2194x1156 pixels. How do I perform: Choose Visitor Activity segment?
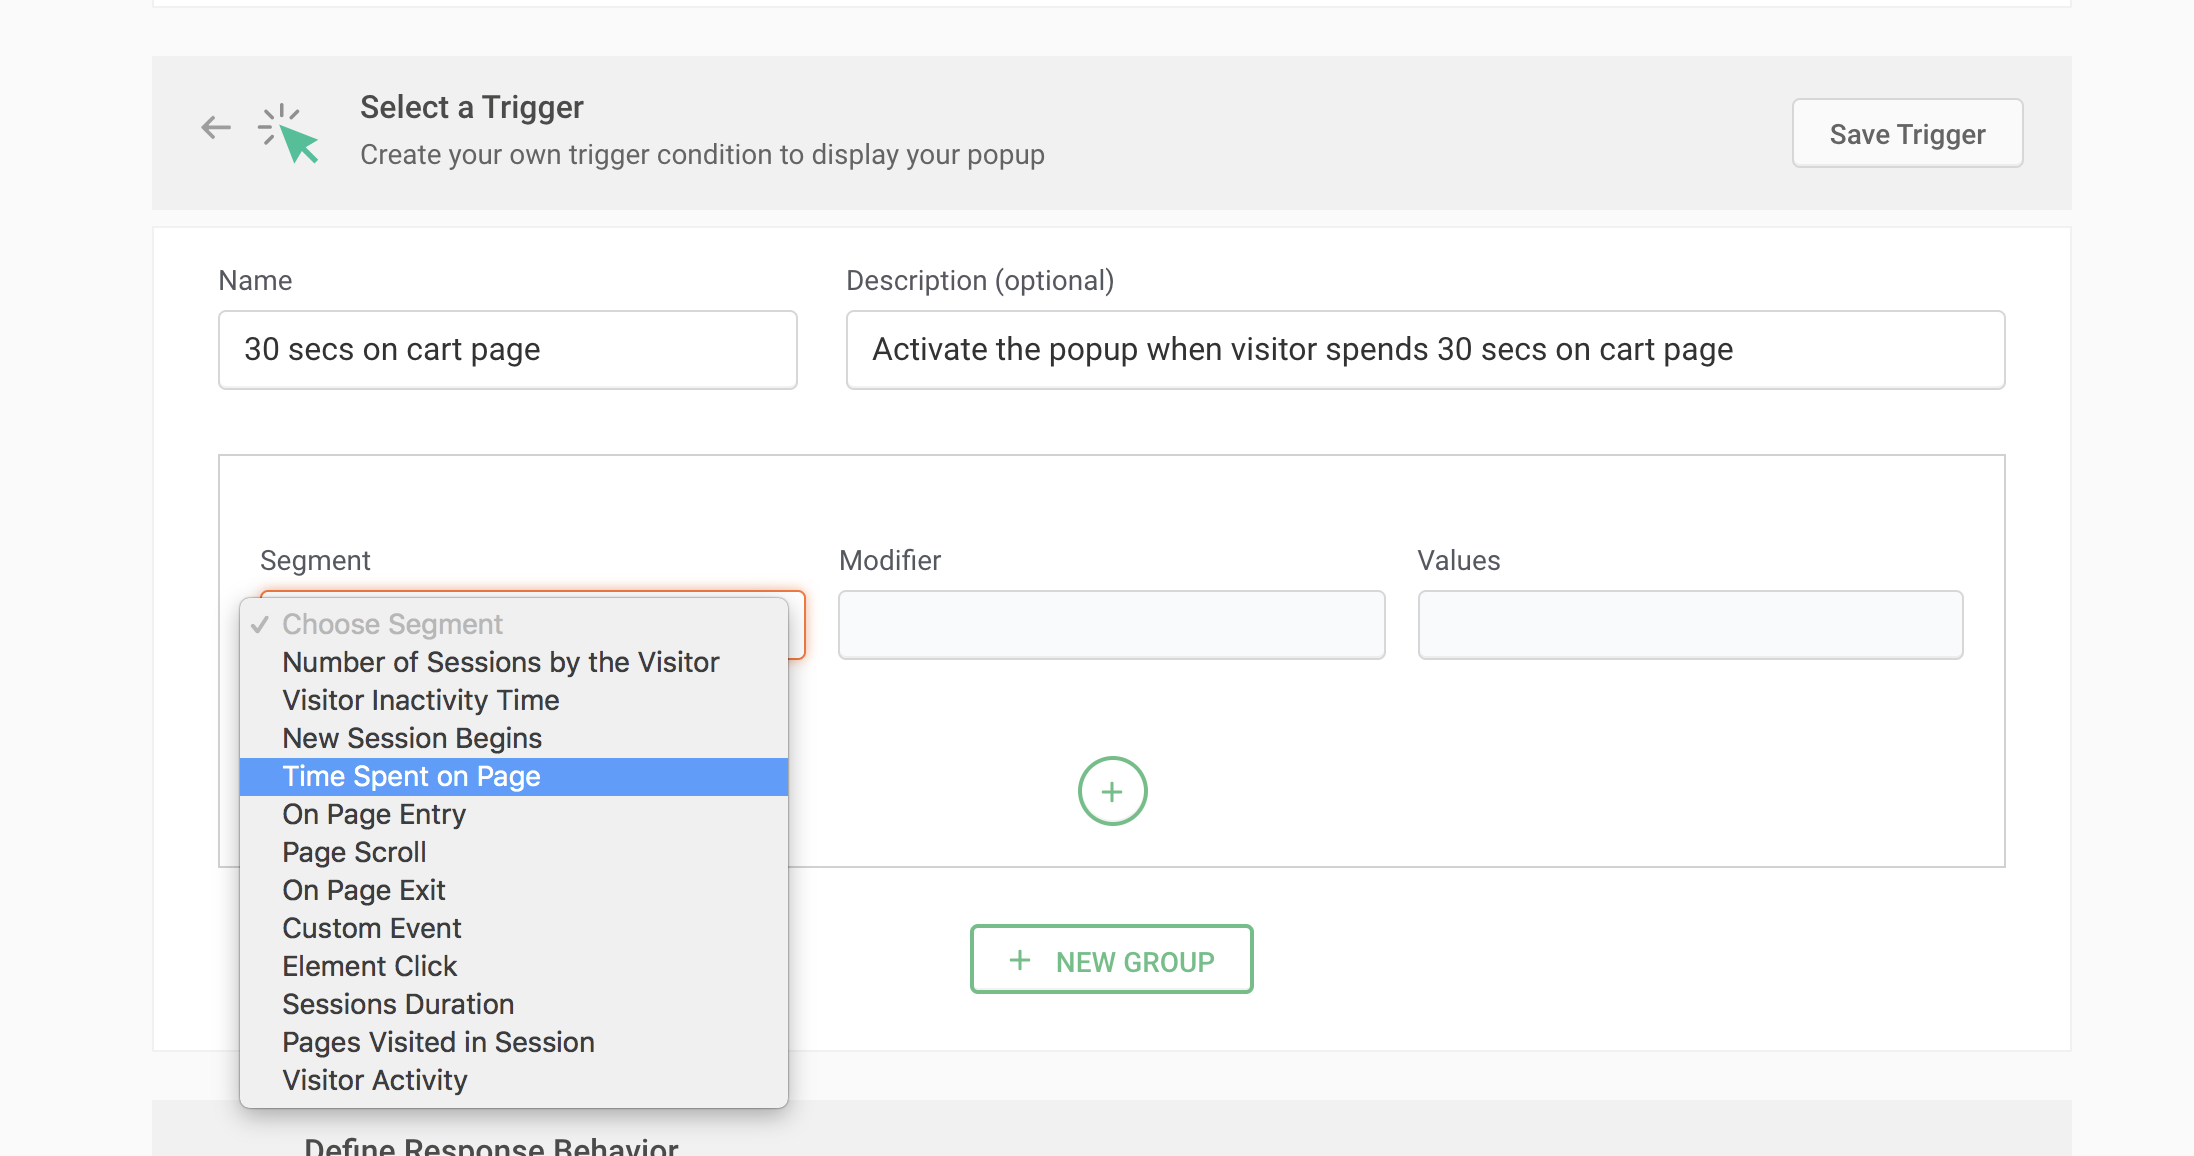tap(375, 1081)
